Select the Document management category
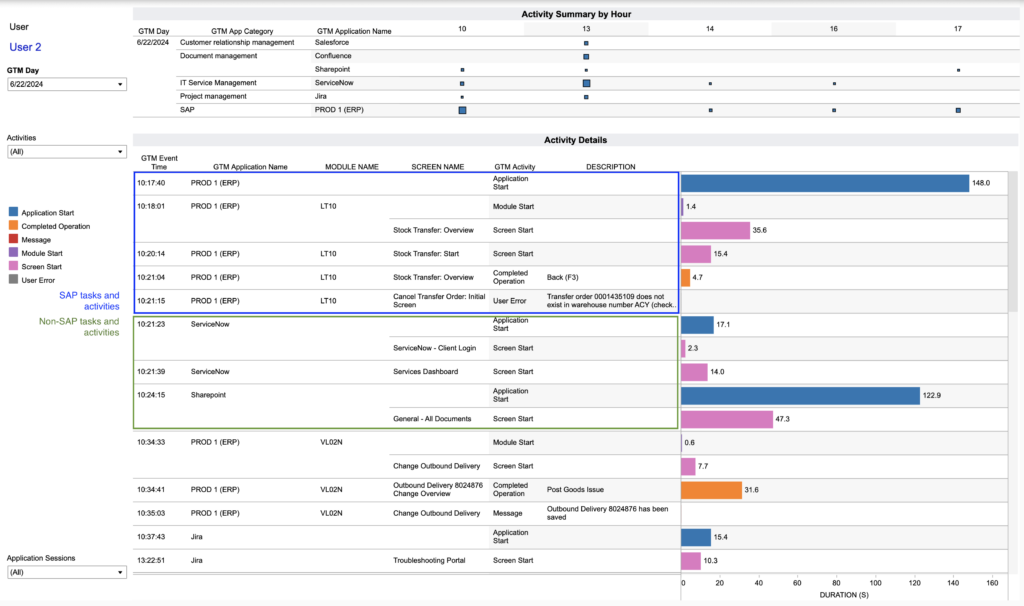This screenshot has height=606, width=1024. [x=219, y=56]
